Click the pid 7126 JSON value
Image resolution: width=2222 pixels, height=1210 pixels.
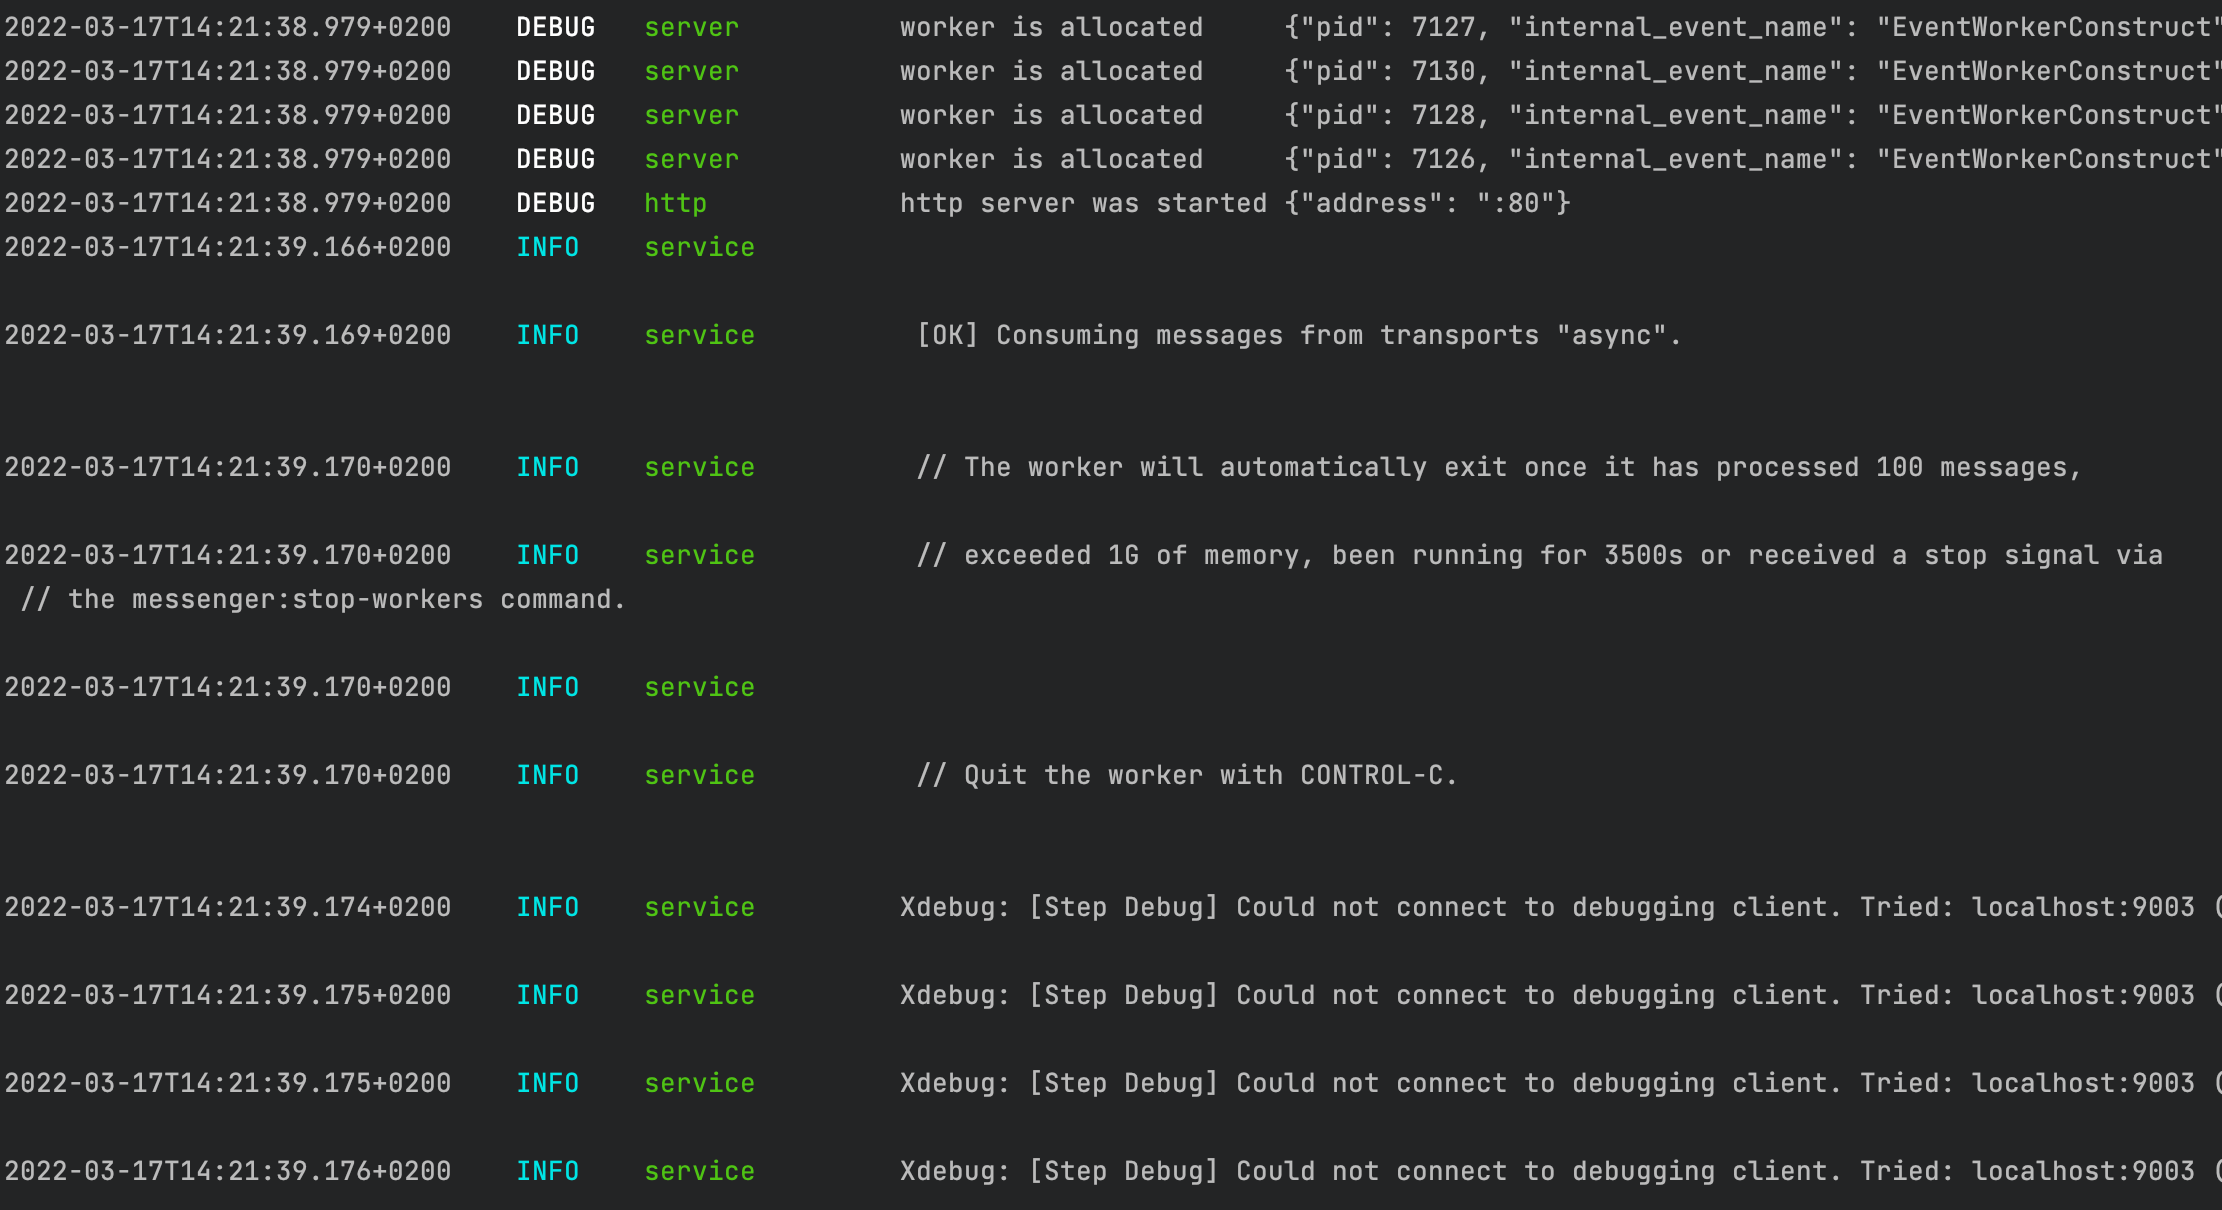[x=1437, y=158]
